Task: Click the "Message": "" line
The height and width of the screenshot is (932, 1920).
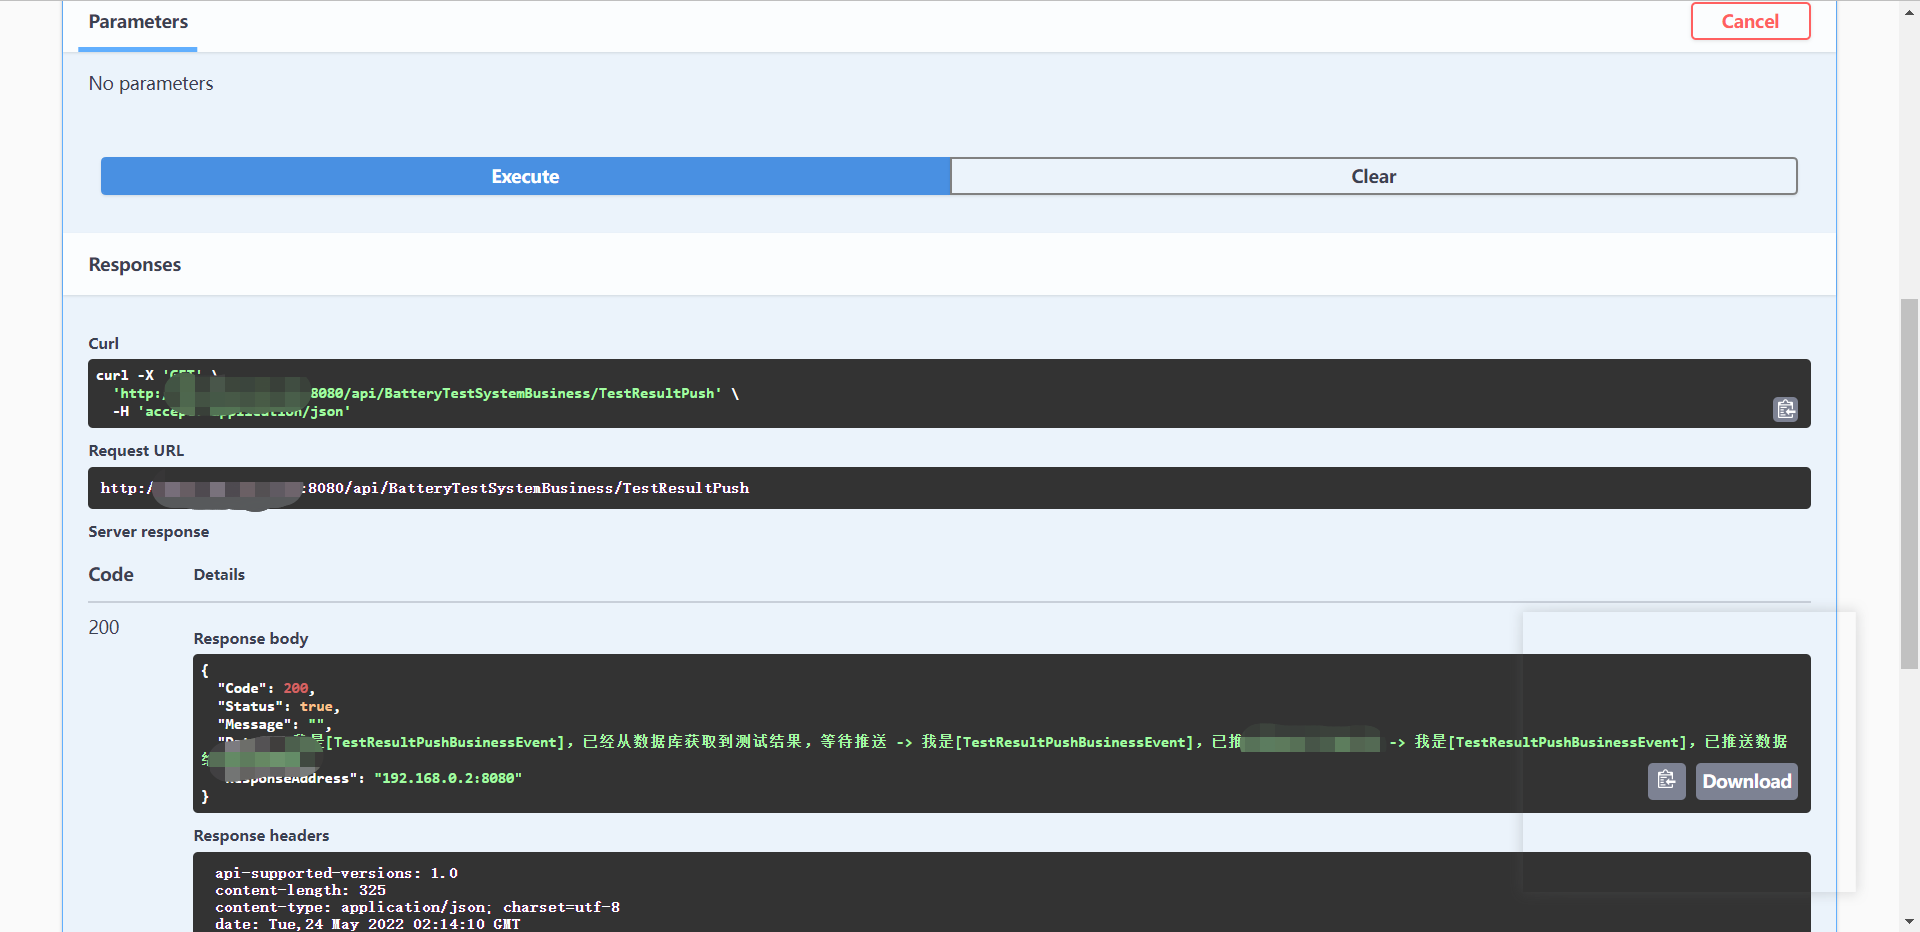Action: coord(274,724)
